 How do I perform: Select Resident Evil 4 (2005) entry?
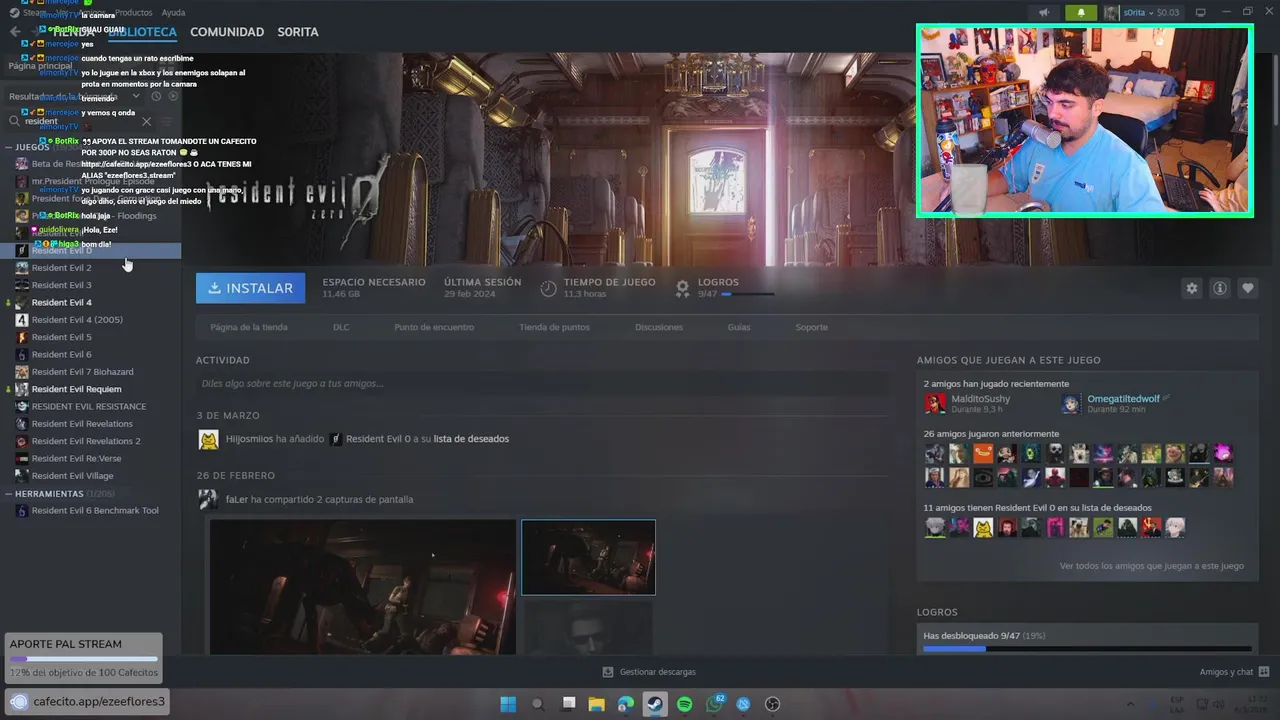[x=77, y=320]
